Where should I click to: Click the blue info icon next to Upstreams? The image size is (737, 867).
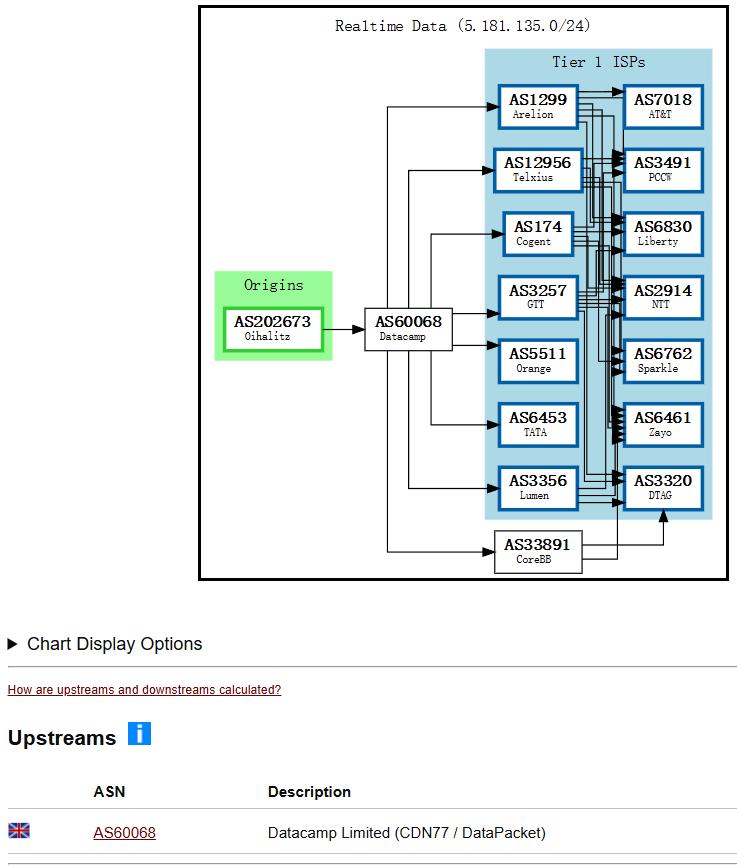(139, 734)
